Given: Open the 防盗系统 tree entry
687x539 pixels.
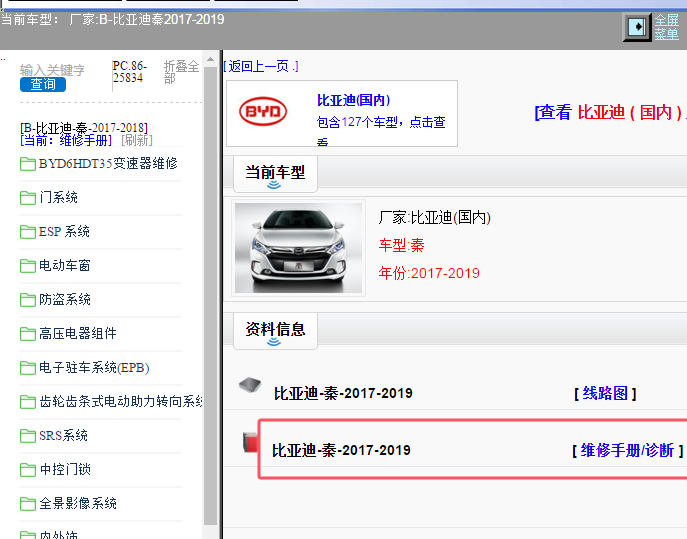Looking at the screenshot, I should coord(65,299).
